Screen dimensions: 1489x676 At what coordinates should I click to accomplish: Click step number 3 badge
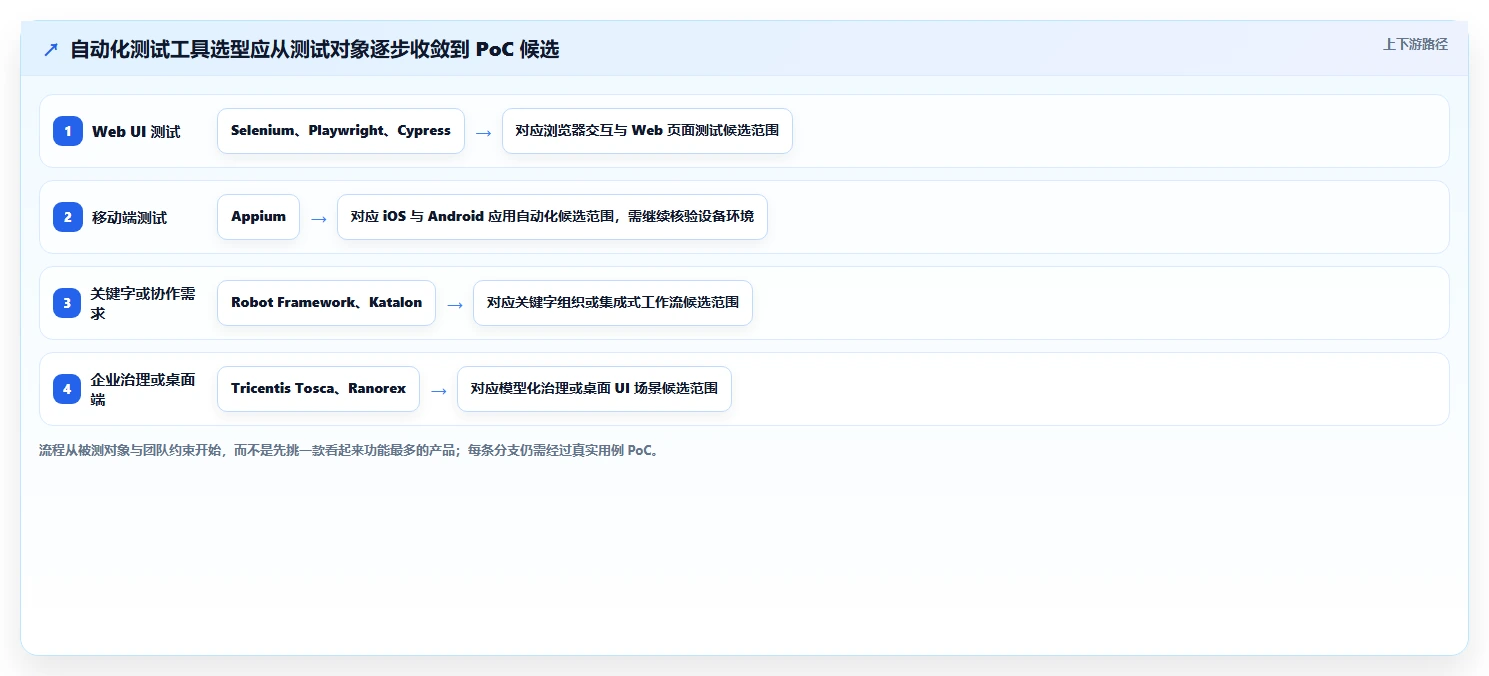(x=68, y=303)
